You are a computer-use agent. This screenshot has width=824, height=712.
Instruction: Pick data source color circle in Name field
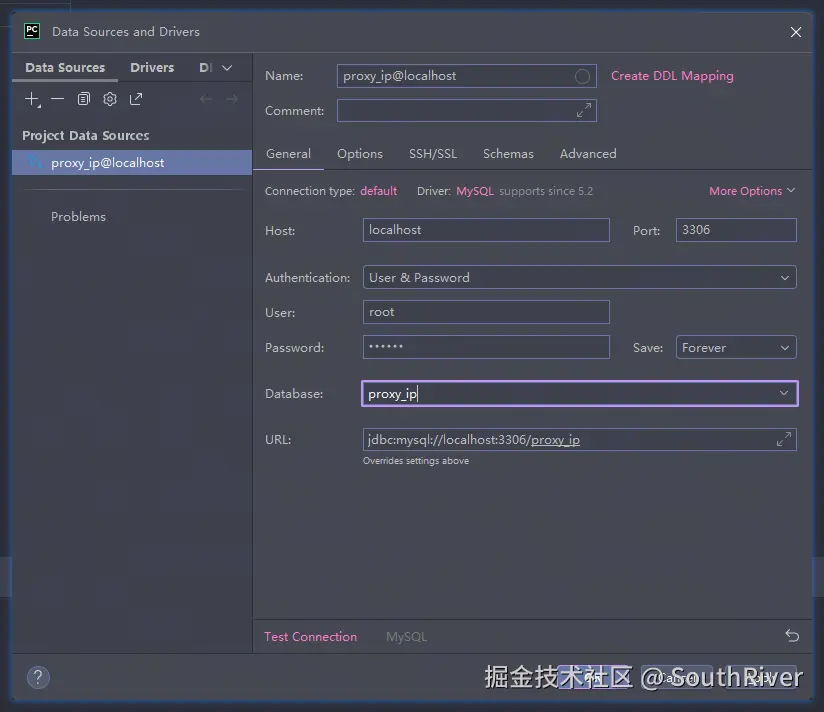582,76
